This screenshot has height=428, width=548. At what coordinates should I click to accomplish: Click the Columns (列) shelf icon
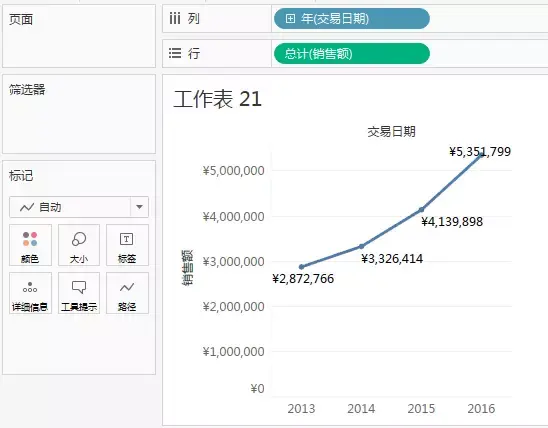pyautogui.click(x=175, y=19)
